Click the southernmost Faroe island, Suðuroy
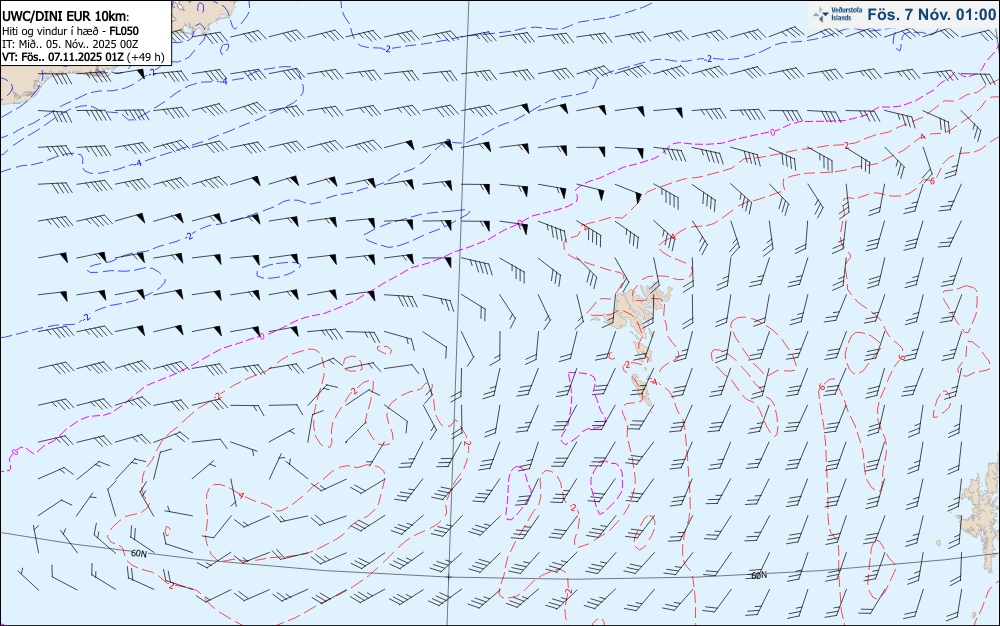 (643, 389)
